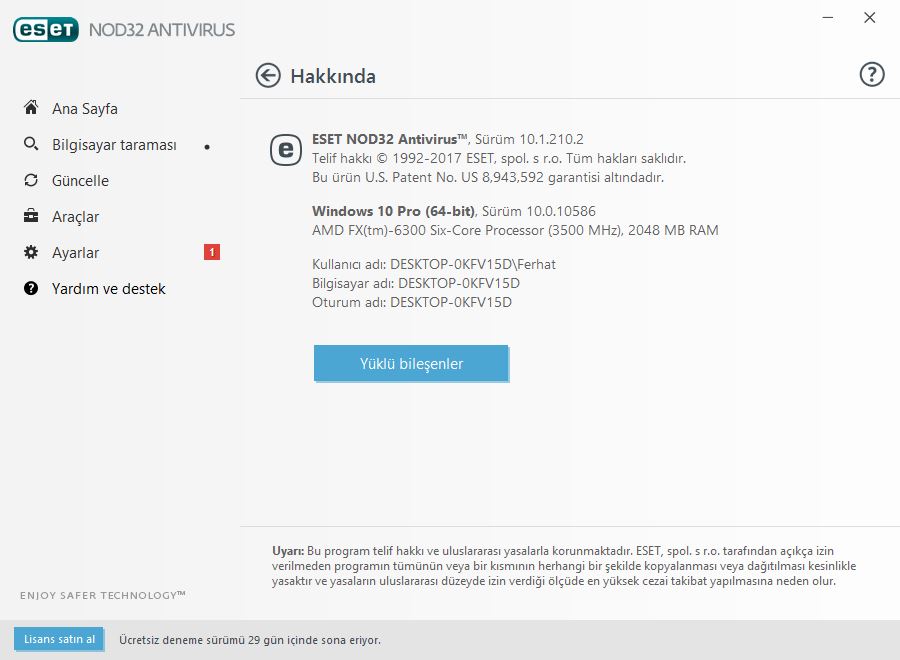Click the Oturum adı line
900x660 pixels.
coord(412,302)
